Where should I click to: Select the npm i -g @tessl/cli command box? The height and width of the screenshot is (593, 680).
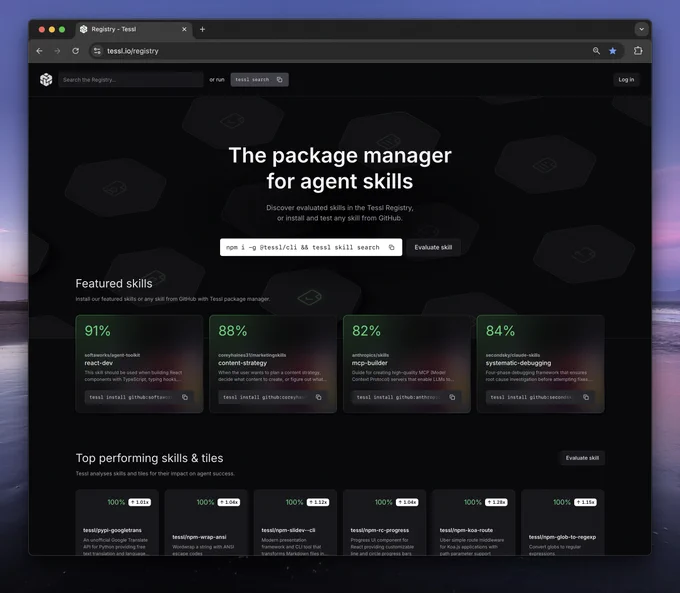tap(311, 247)
